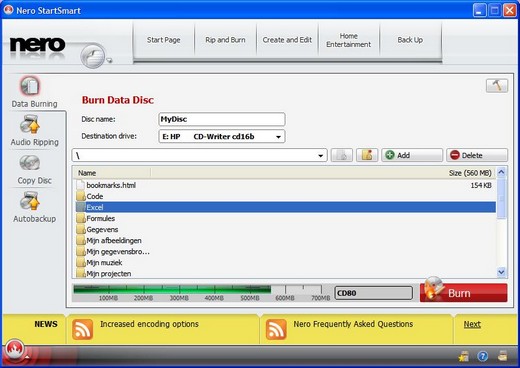
Task: Click the drive icon in bottom bar
Action: click(x=502, y=356)
